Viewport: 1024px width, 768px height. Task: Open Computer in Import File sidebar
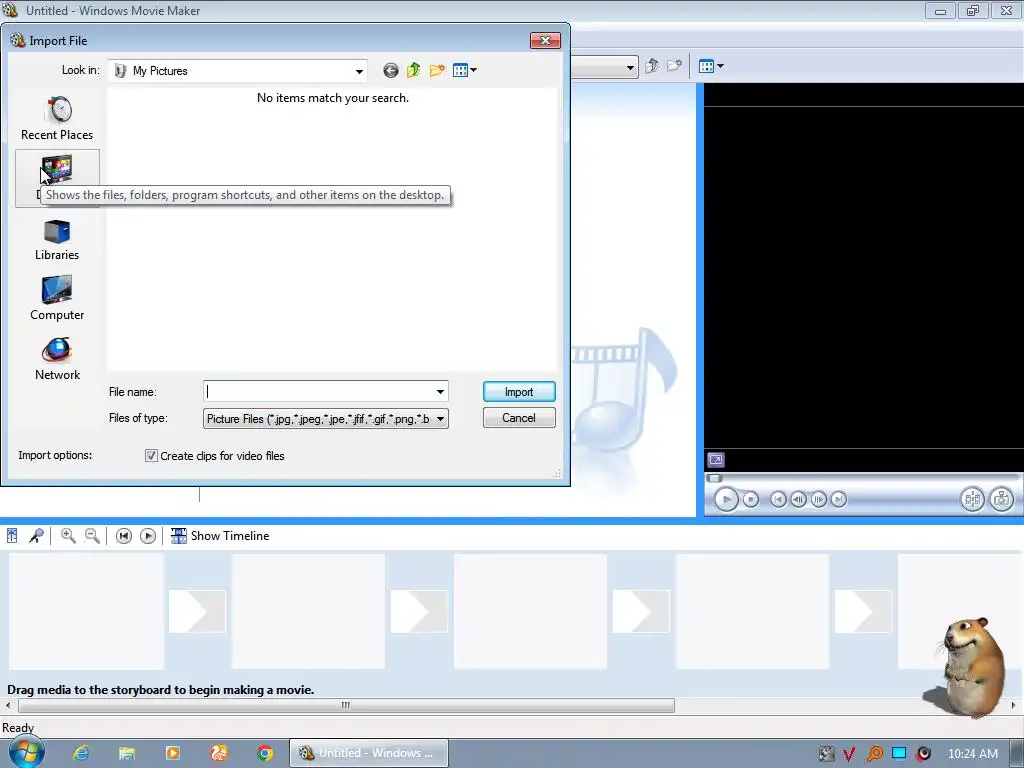coord(57,299)
